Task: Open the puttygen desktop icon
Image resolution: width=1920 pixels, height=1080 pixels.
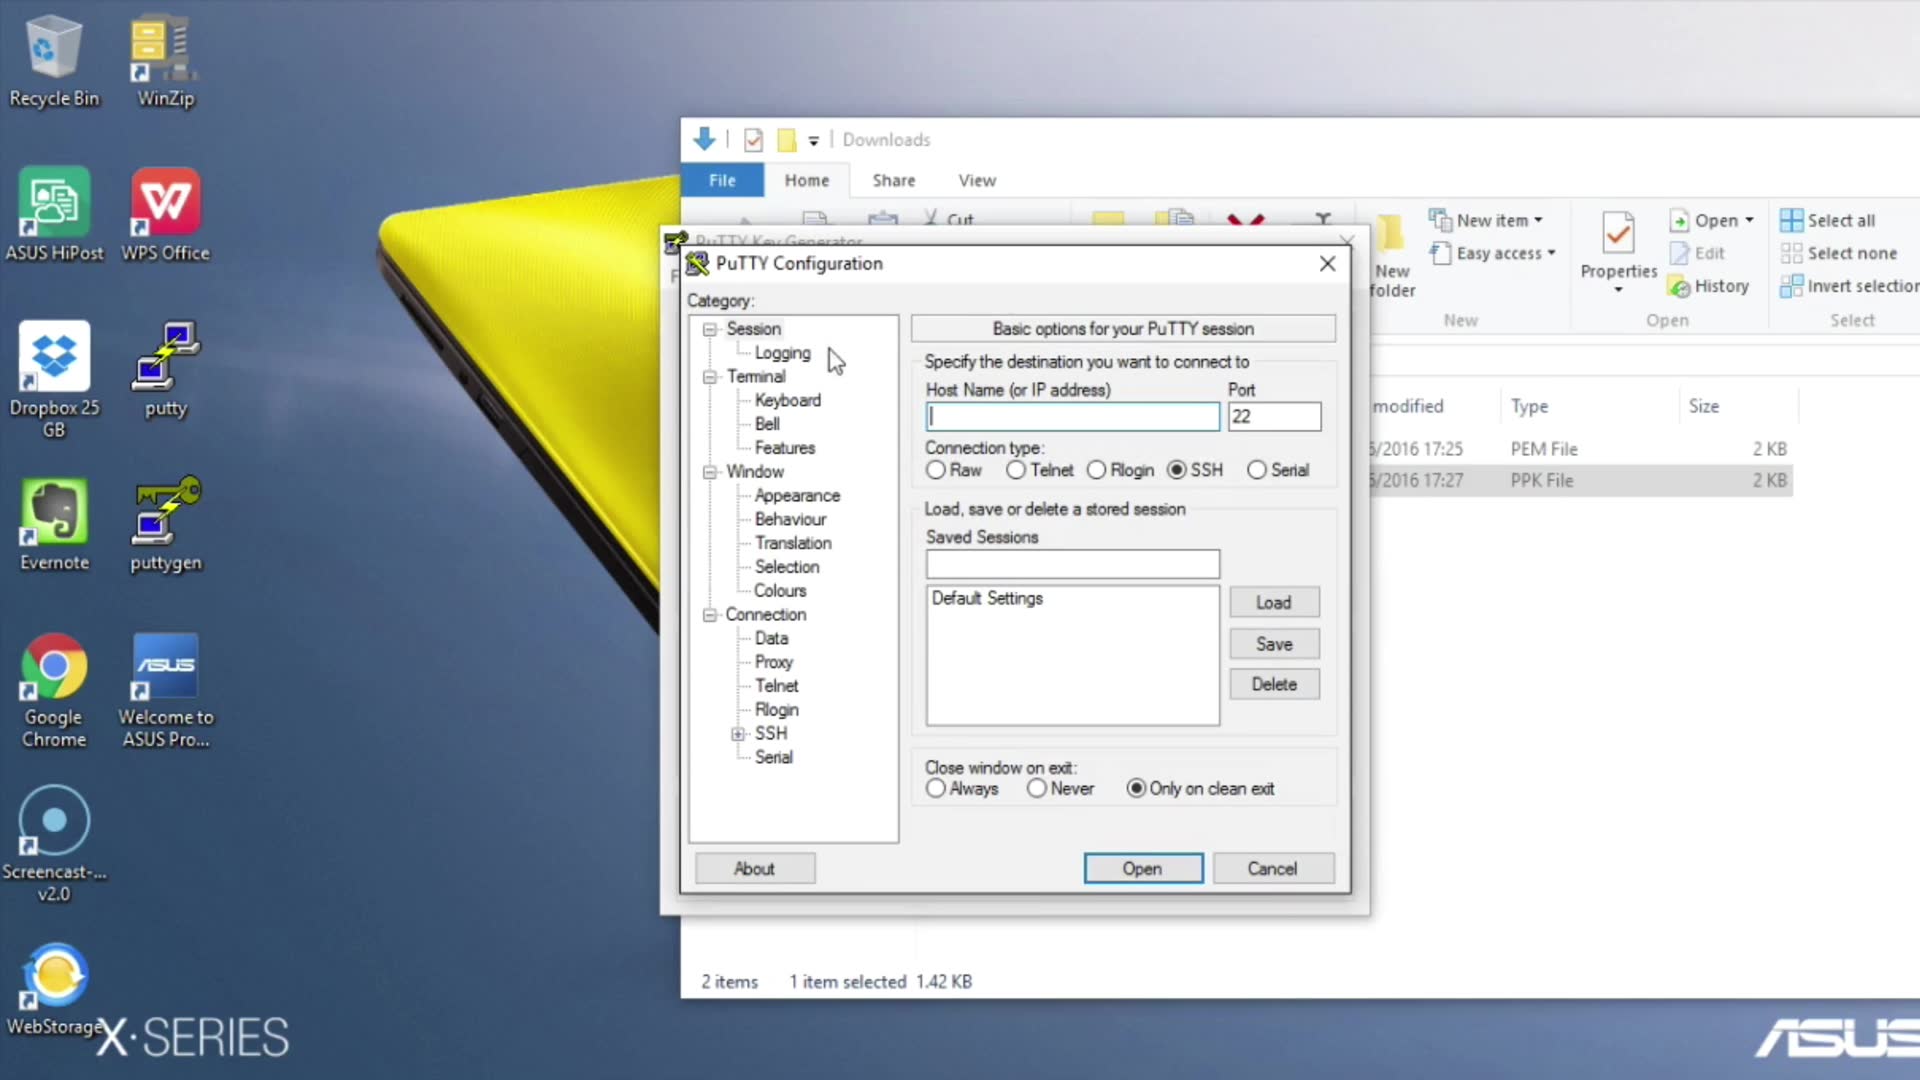Action: point(165,512)
